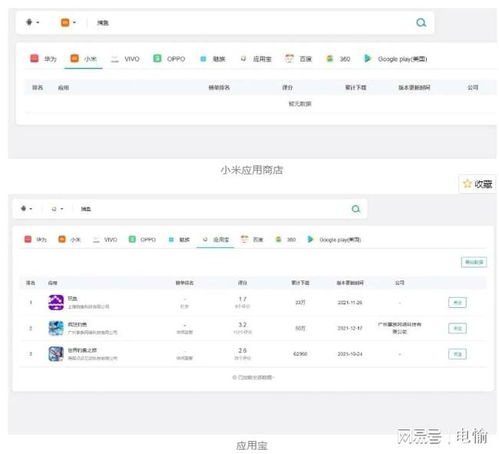499x454 pixels.
Task: Select the 应用宝 tab in the upper panel
Action: pyautogui.click(x=256, y=59)
